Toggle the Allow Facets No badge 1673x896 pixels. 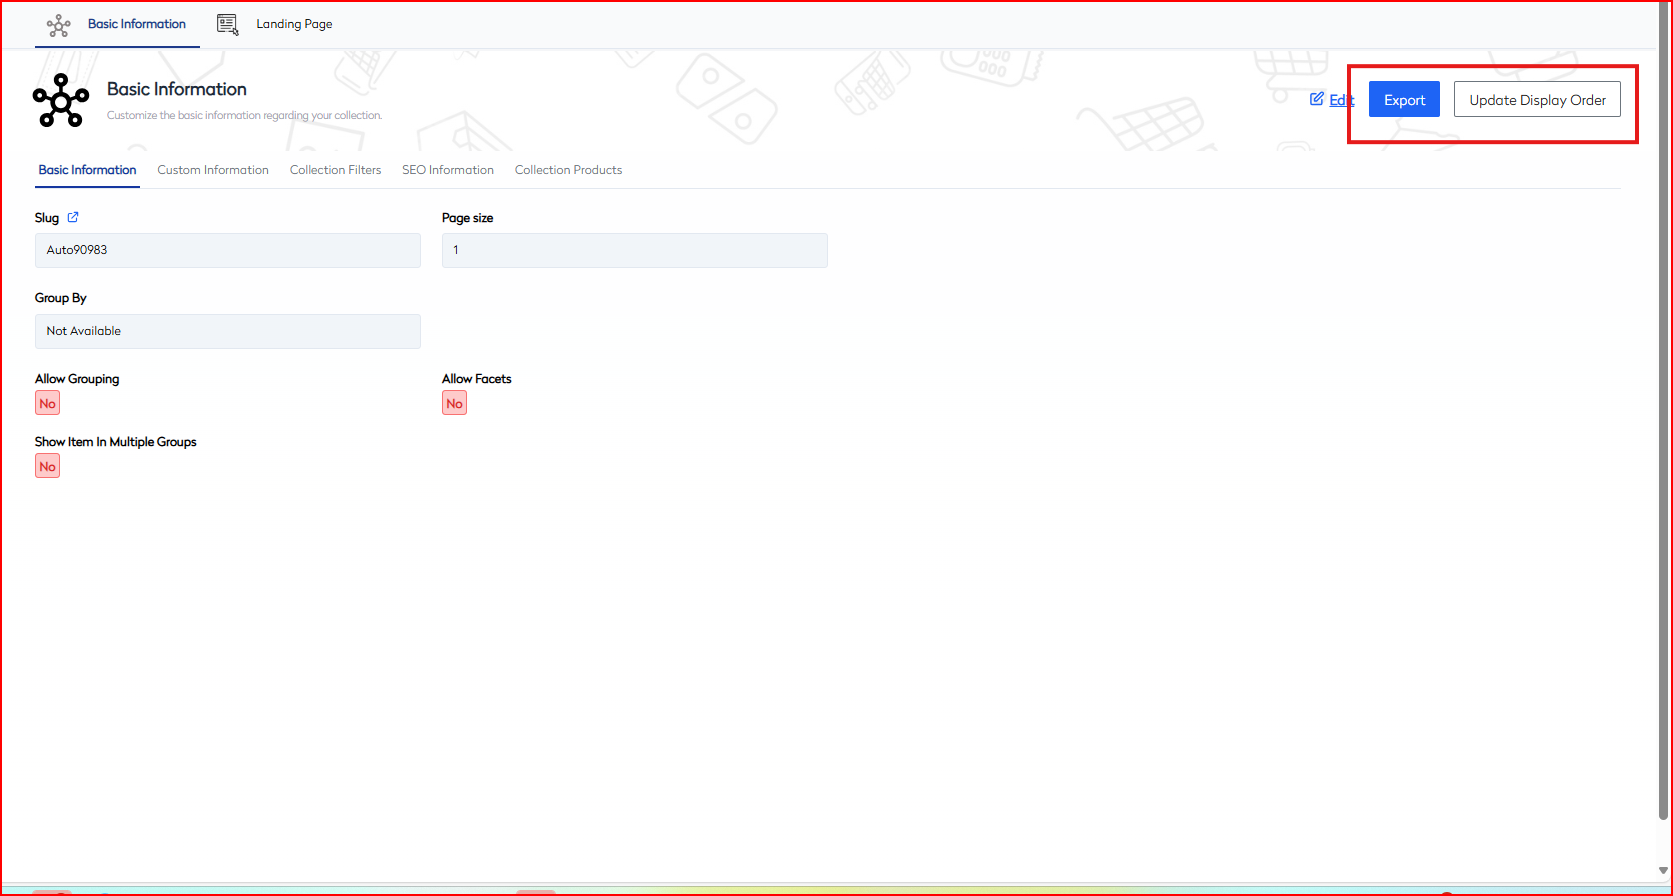point(454,403)
